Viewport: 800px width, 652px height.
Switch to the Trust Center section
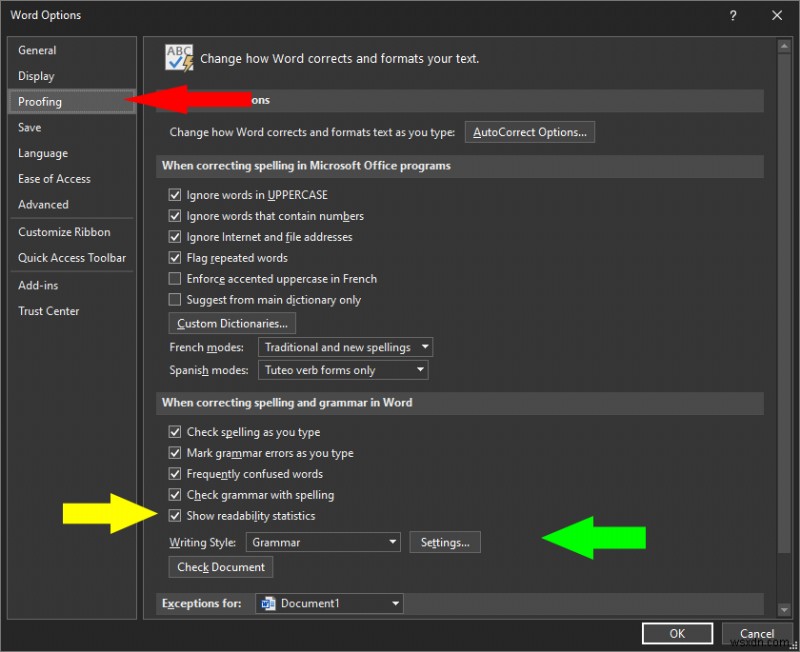pos(48,311)
